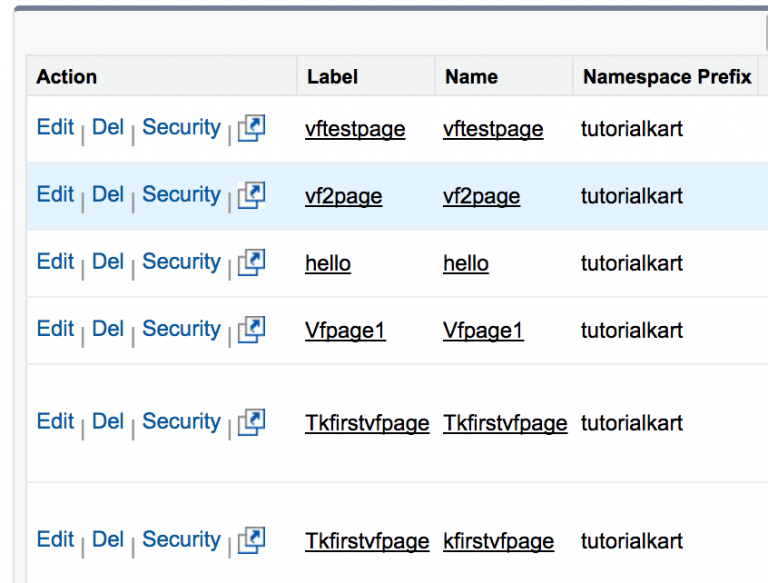This screenshot has height=583, width=768.
Task: Open vftestpage preview in new window icon
Action: (x=251, y=128)
